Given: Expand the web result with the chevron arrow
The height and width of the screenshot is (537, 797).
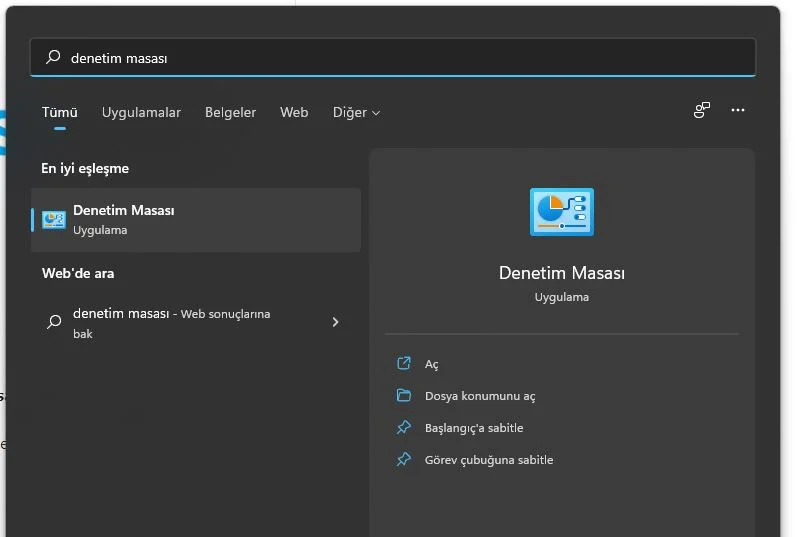Looking at the screenshot, I should (x=335, y=322).
